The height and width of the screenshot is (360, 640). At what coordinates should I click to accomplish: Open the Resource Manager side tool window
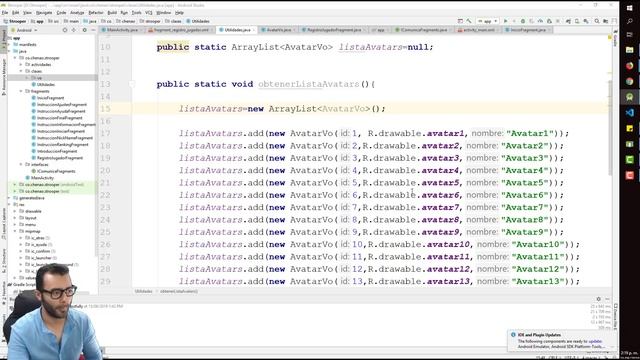click(x=4, y=76)
